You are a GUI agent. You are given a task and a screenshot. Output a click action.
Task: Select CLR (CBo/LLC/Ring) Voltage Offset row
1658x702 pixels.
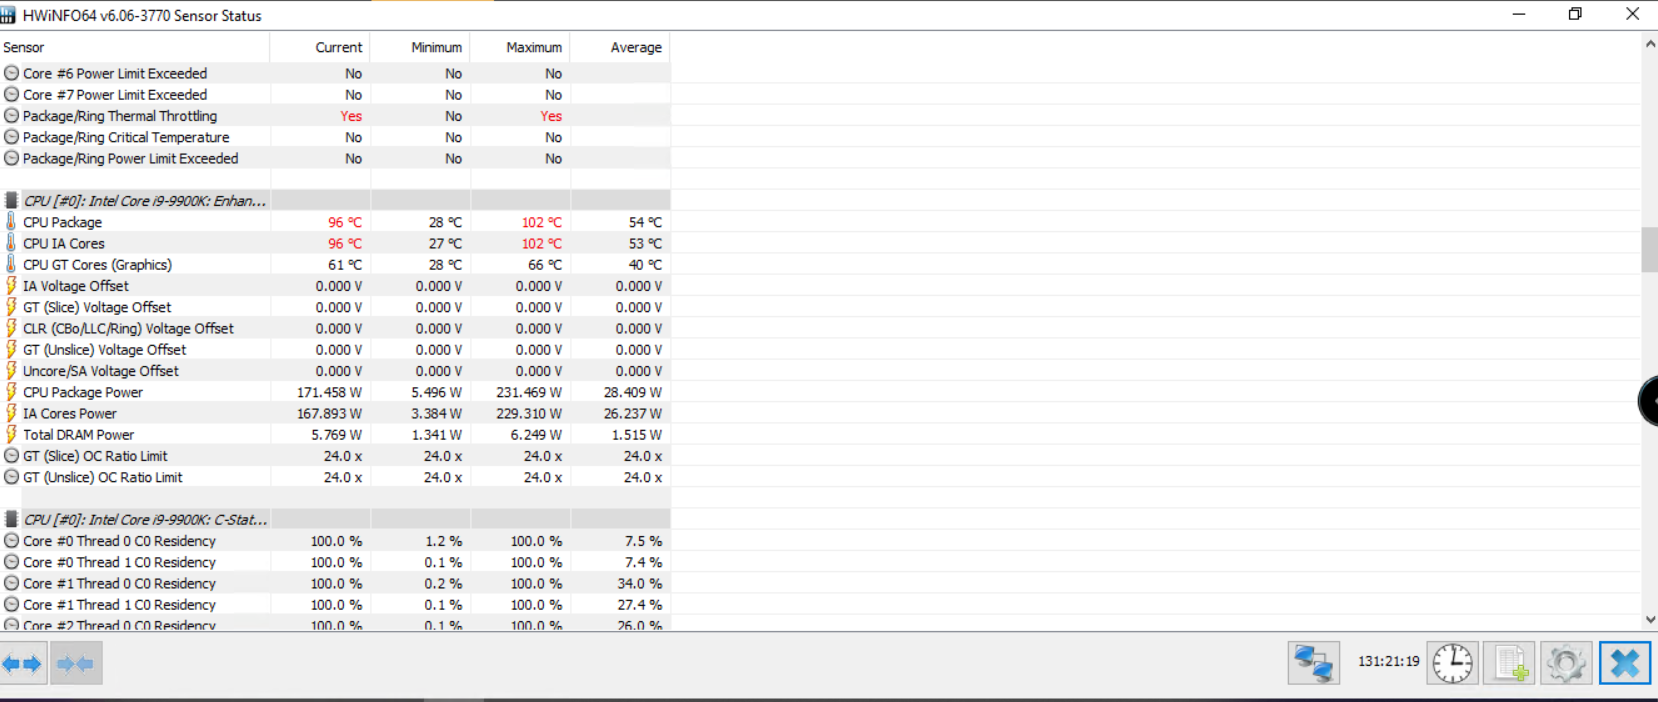(x=335, y=328)
